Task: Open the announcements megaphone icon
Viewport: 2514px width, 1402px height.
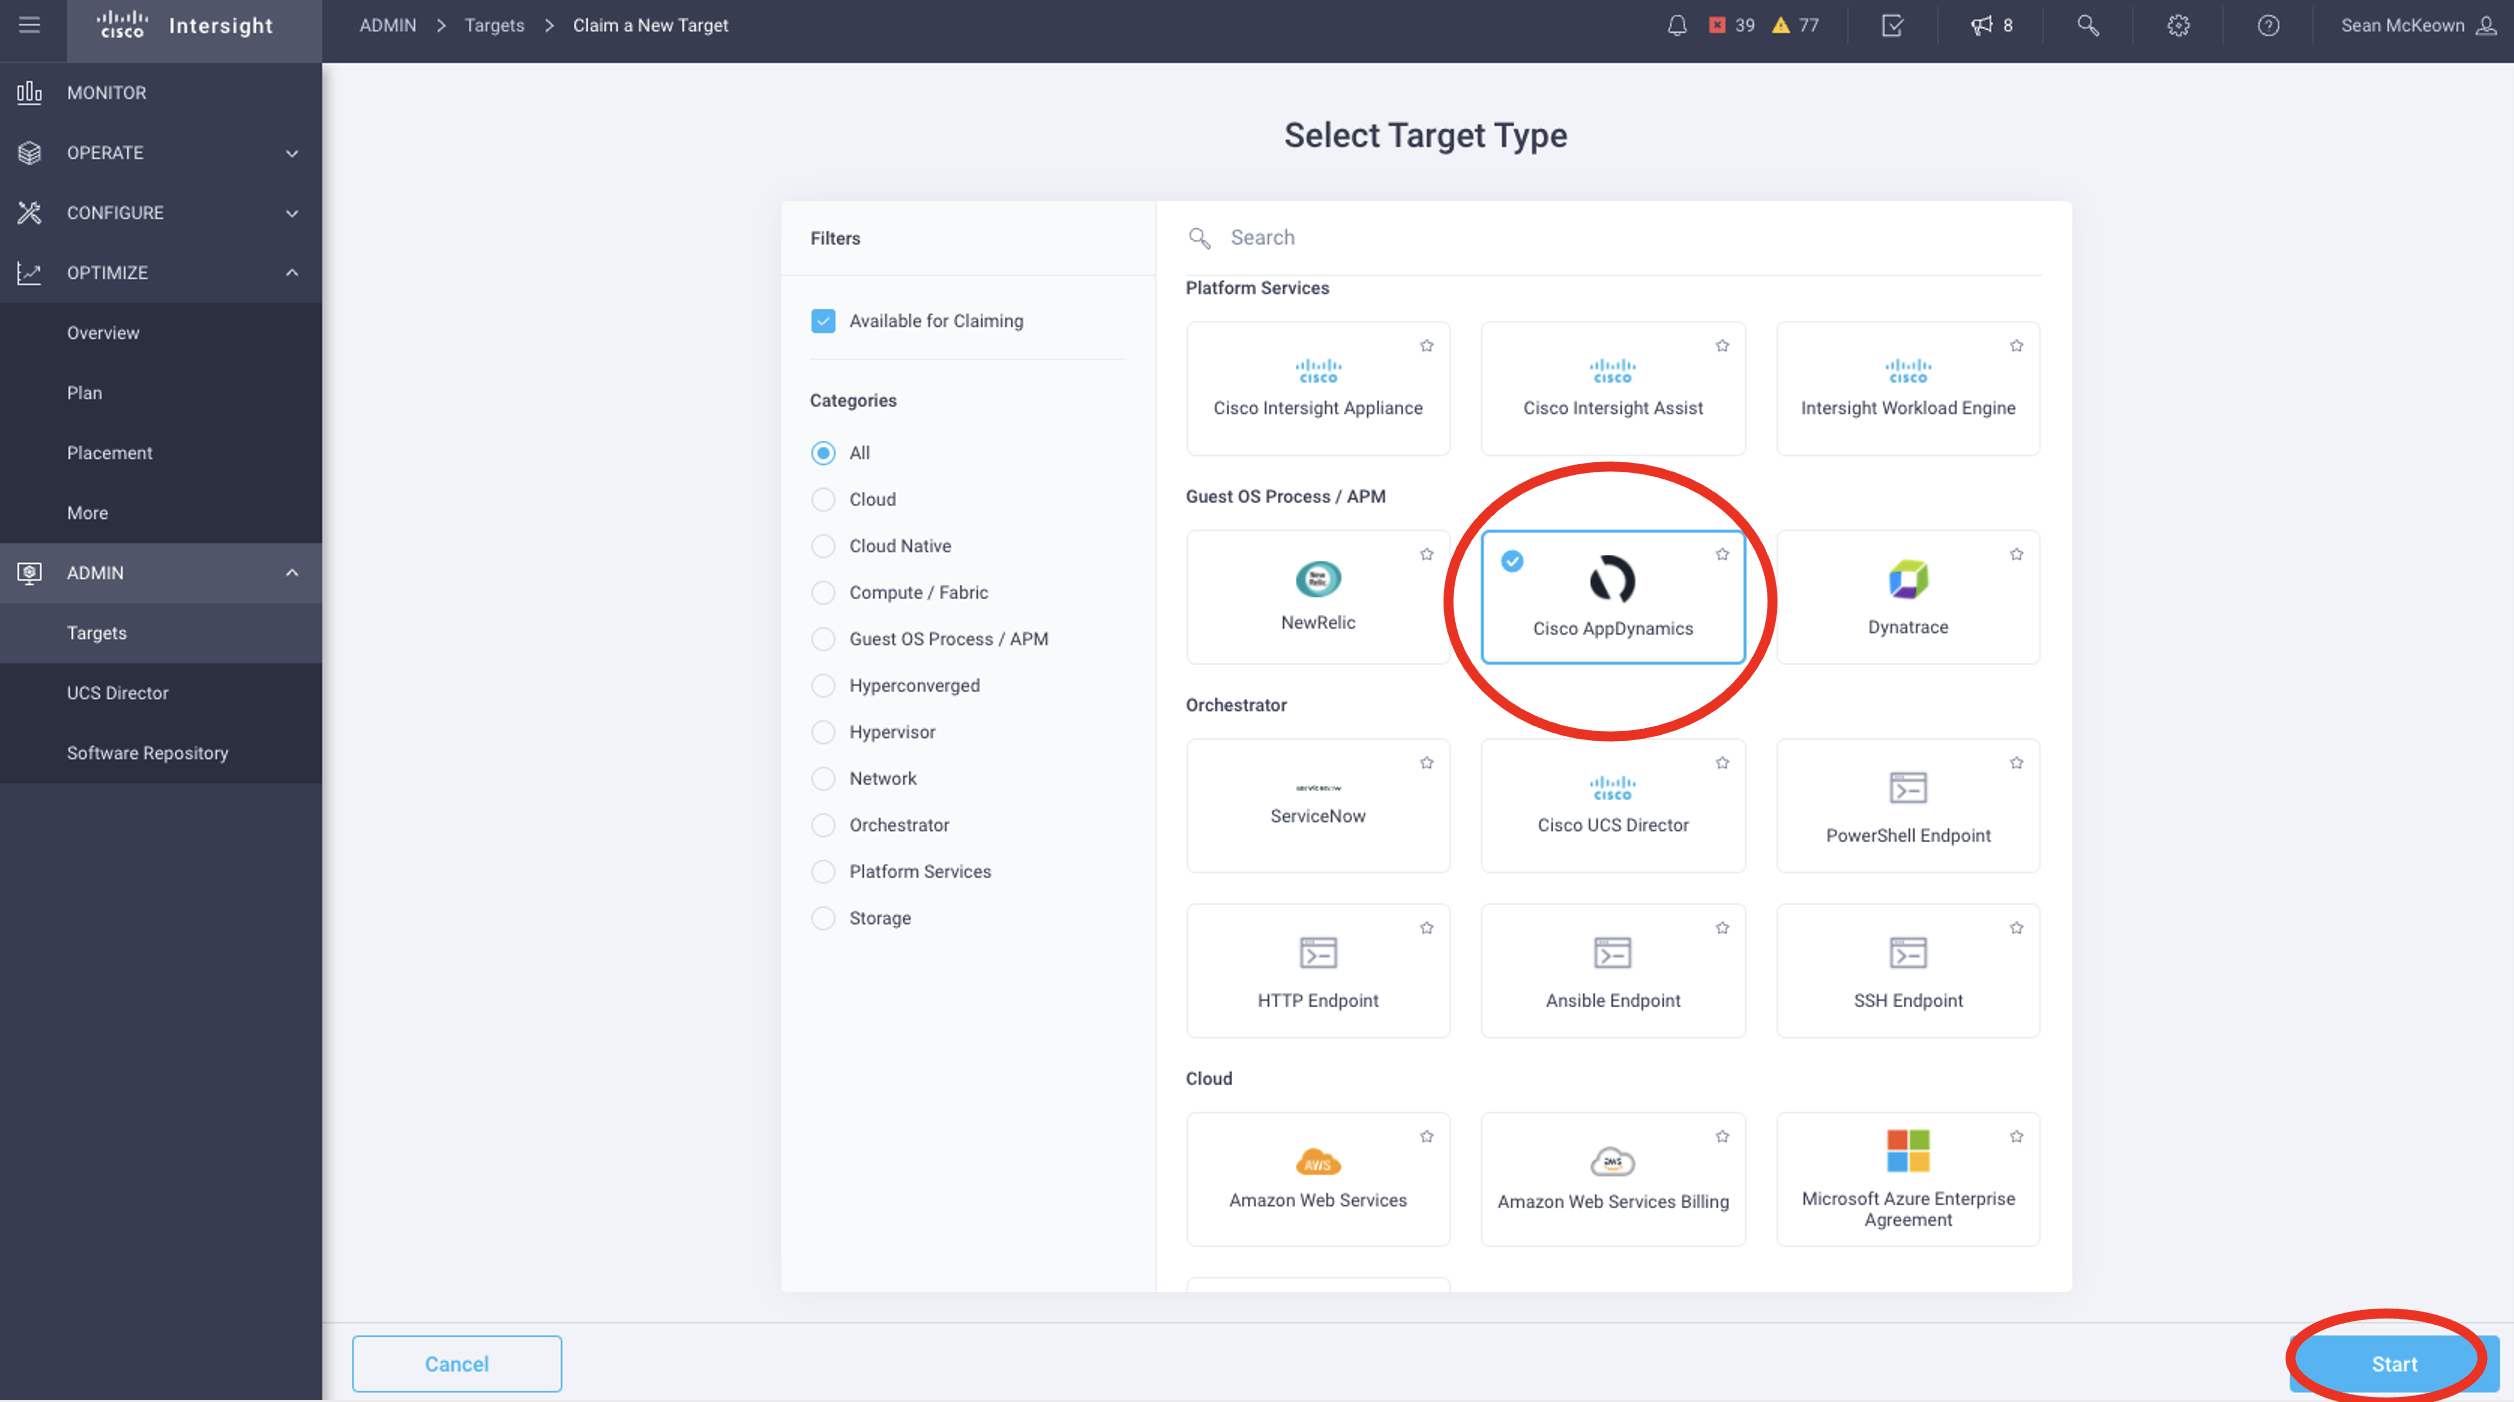Action: pos(1981,26)
